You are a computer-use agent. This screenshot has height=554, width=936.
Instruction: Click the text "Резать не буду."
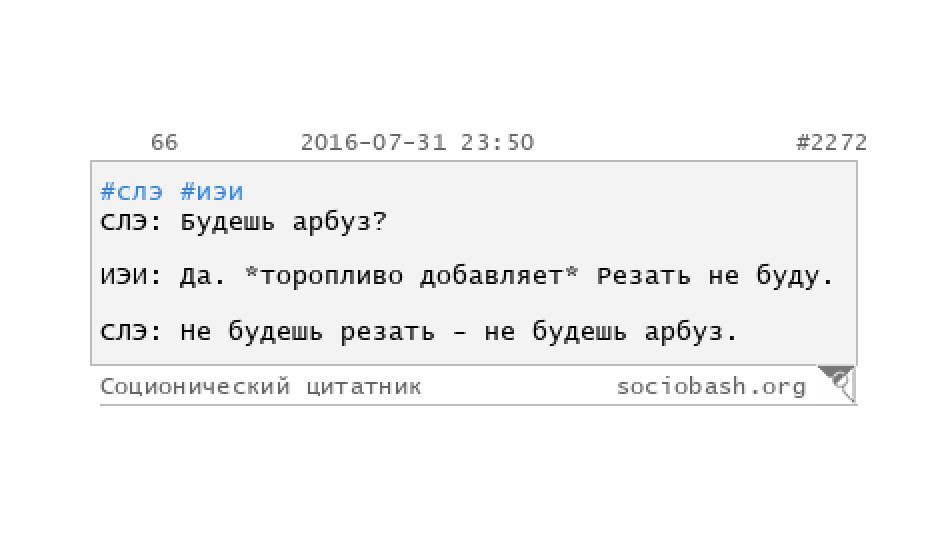(715, 276)
